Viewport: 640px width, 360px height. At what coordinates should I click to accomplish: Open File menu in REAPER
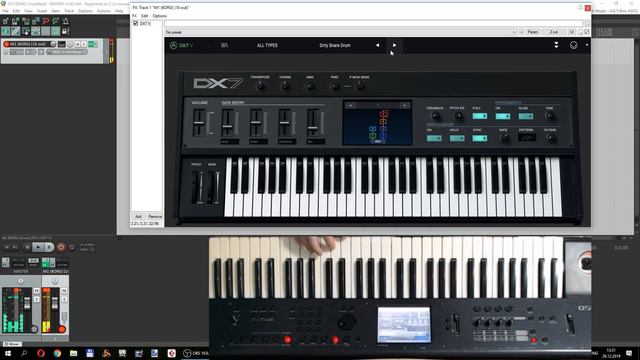coord(5,11)
